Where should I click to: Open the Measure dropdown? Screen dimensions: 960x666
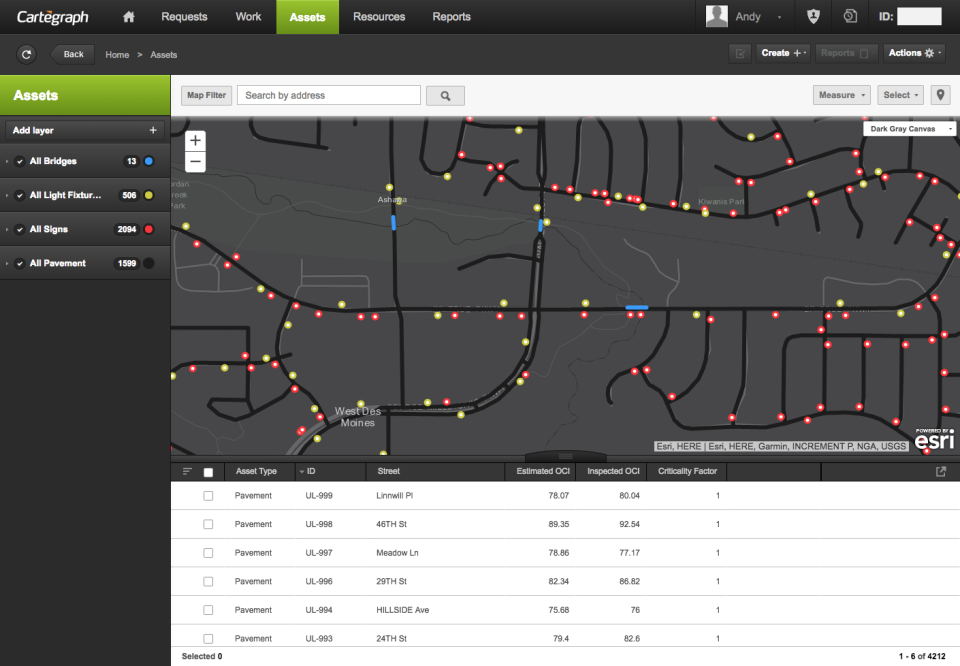pos(840,94)
